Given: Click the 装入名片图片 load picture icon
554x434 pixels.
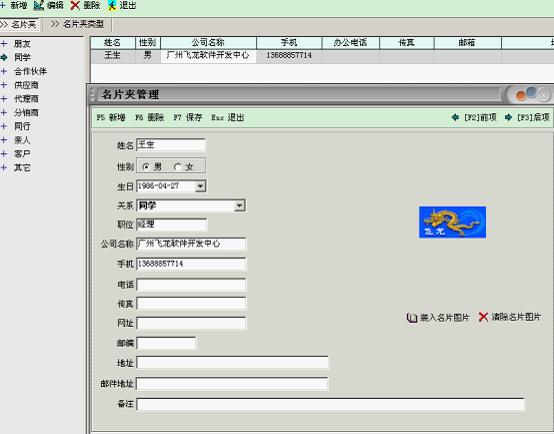Looking at the screenshot, I should pyautogui.click(x=412, y=318).
